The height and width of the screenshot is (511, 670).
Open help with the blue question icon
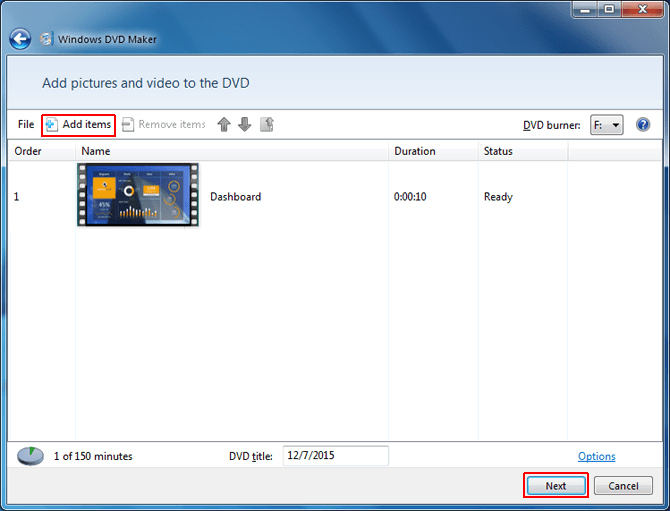[x=643, y=125]
